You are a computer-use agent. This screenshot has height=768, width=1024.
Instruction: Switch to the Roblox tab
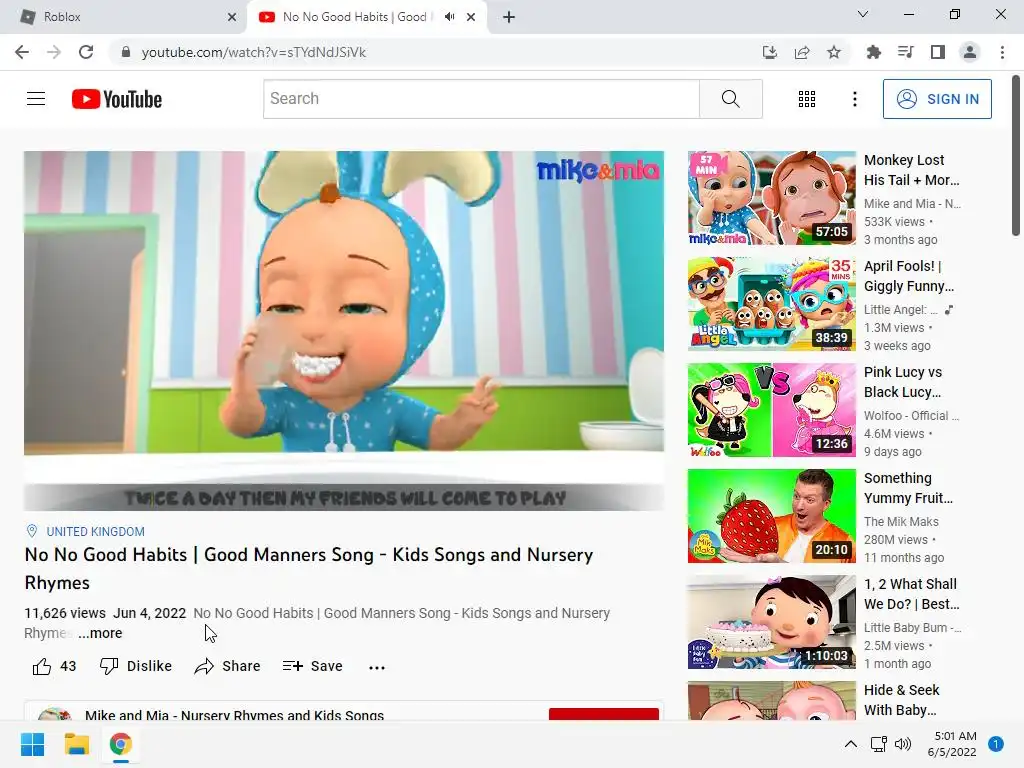coord(122,17)
